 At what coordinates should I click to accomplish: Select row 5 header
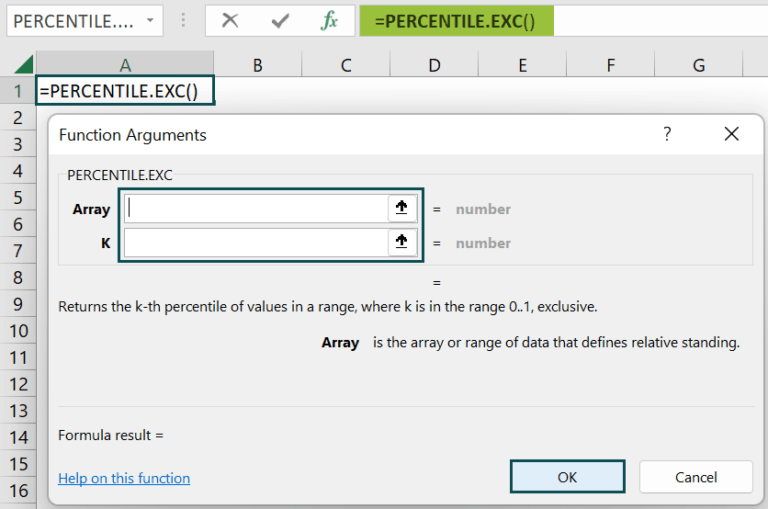click(18, 197)
